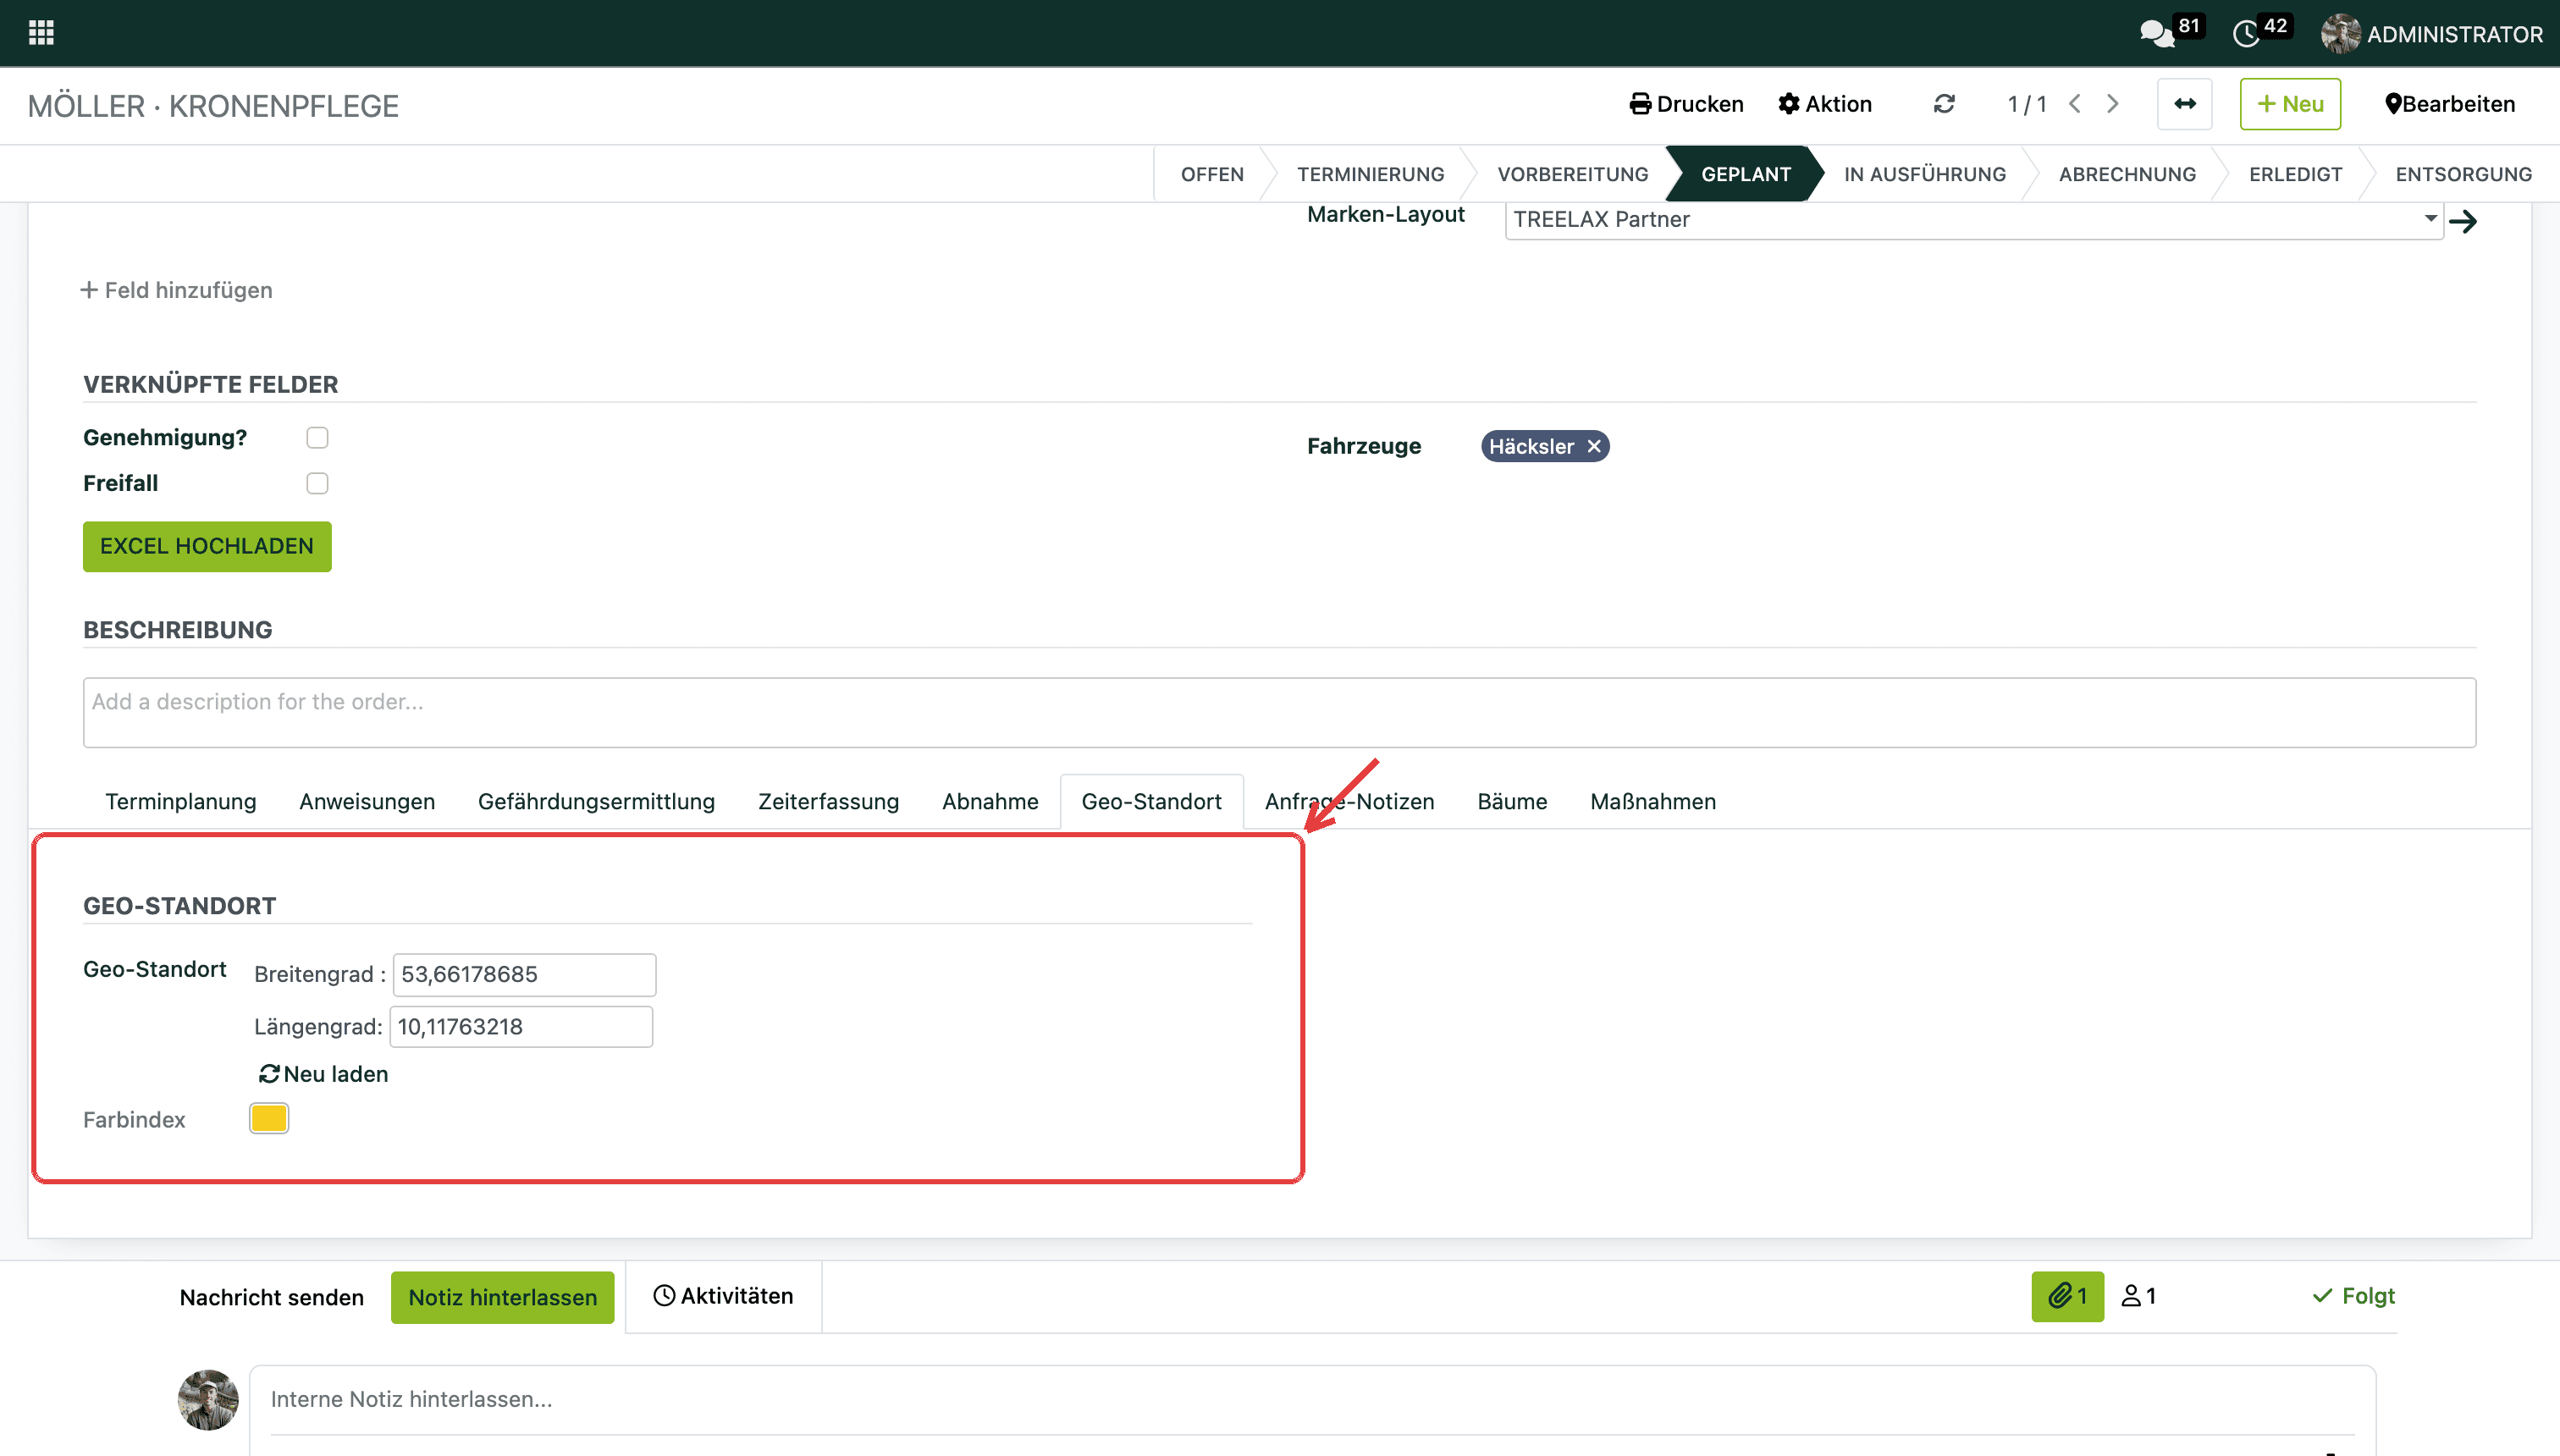
Task: Click the order description text box
Action: 1279,712
